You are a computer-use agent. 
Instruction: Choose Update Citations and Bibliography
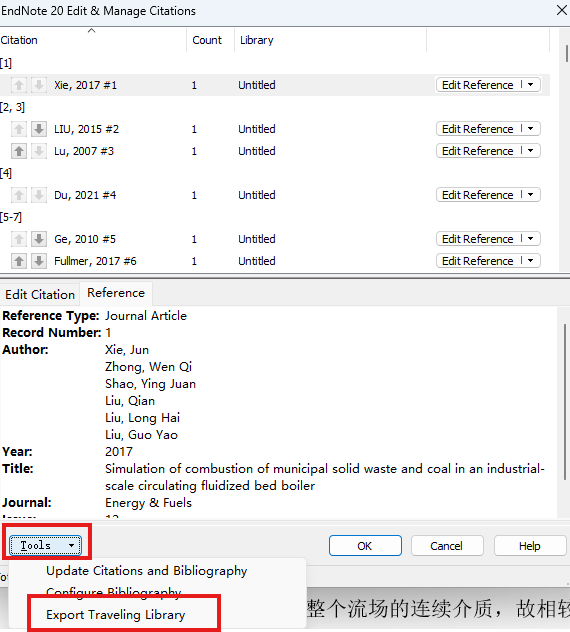(x=146, y=571)
